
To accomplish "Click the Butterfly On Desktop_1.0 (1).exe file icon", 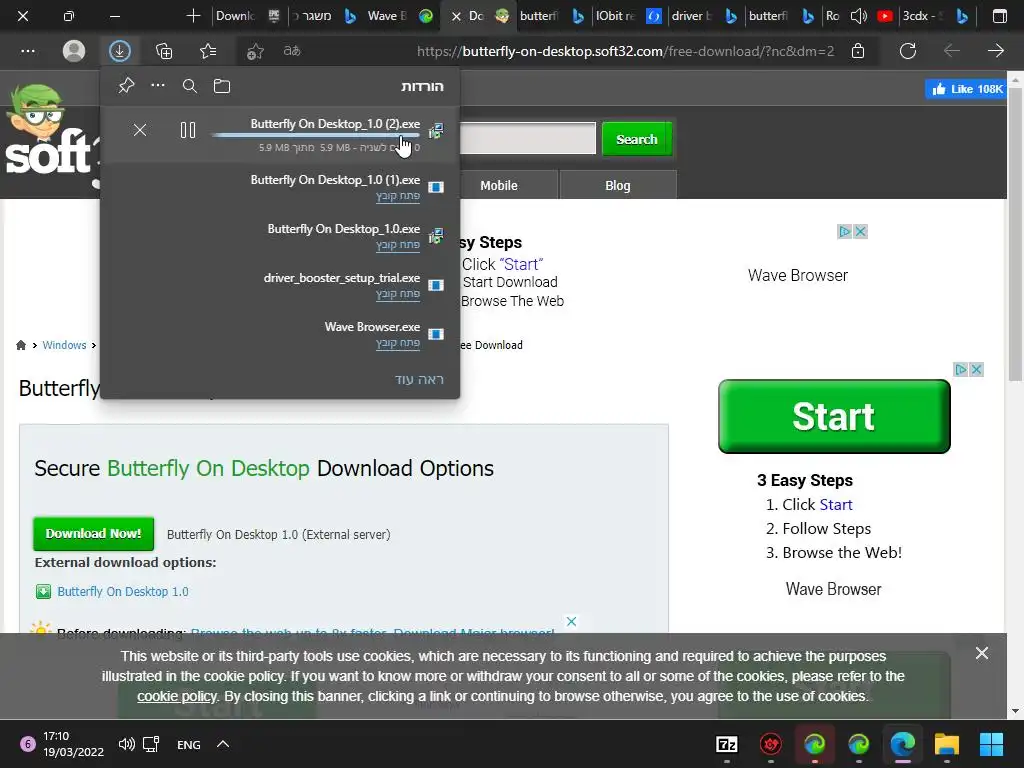I will pos(436,187).
